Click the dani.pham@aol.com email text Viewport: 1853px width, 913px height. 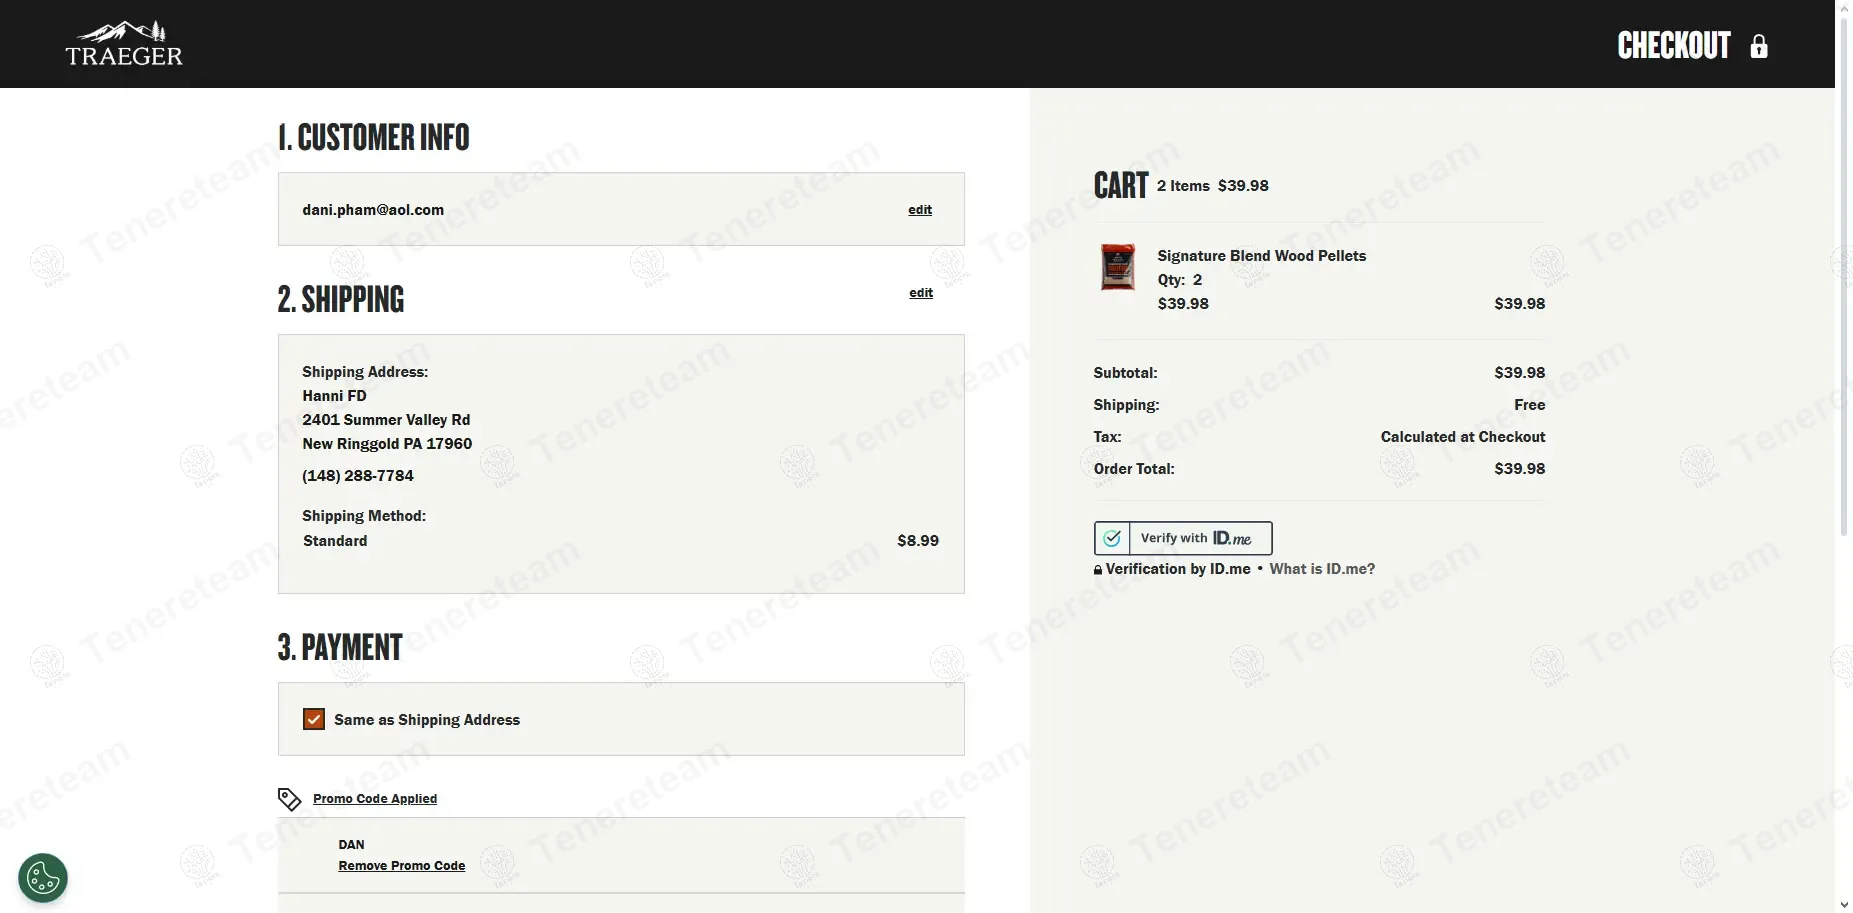pyautogui.click(x=373, y=210)
